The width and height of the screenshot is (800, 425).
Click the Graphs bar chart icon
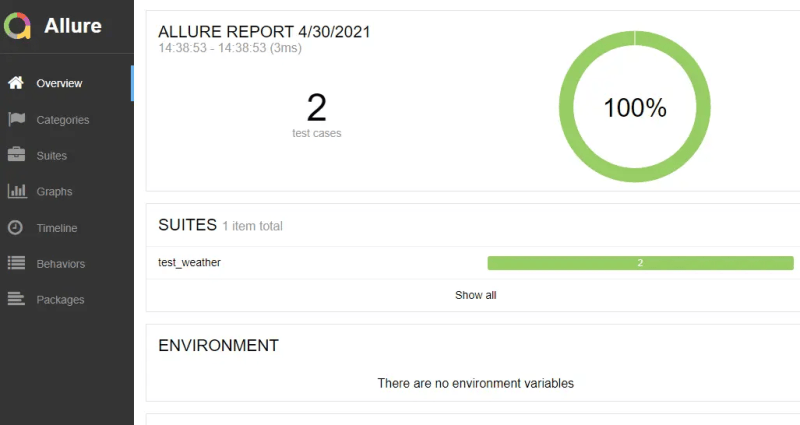pos(16,191)
